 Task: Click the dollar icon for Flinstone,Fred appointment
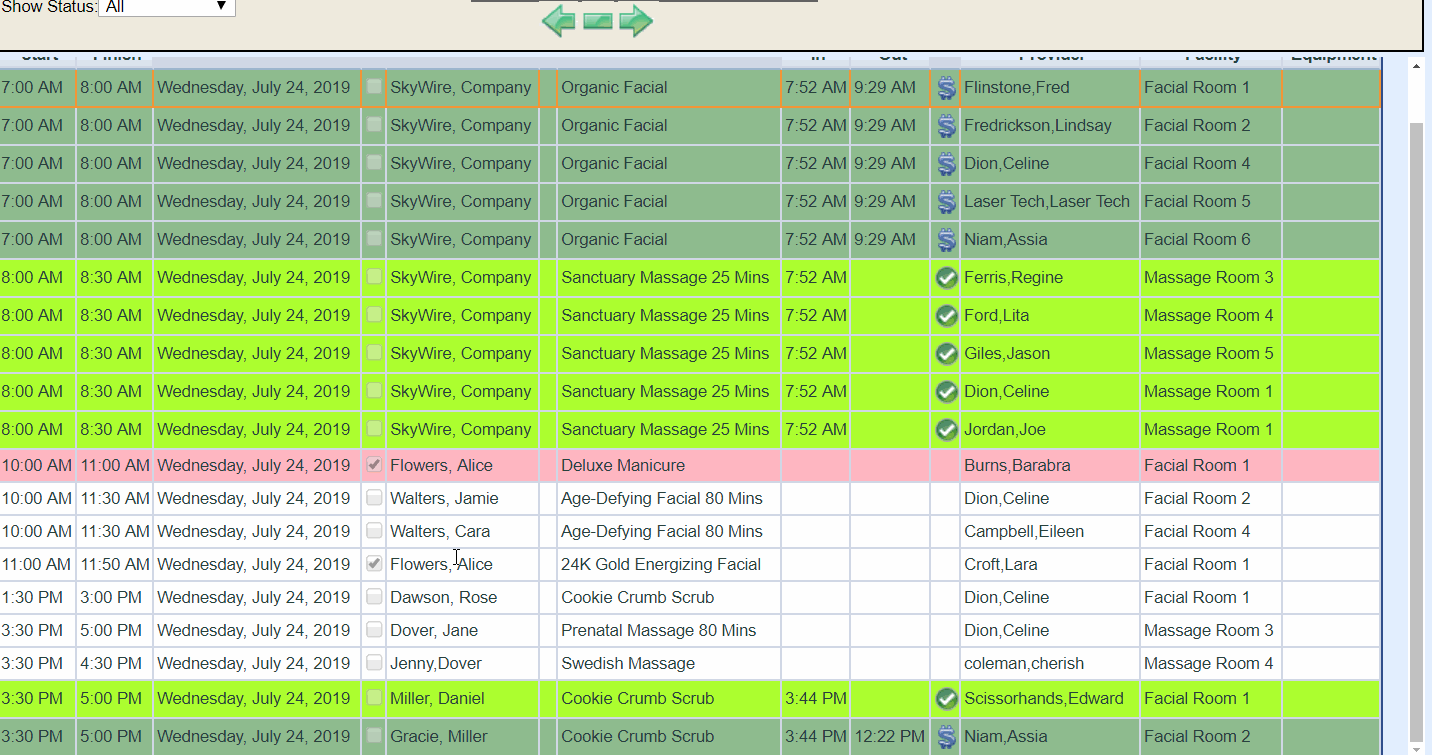click(x=946, y=88)
